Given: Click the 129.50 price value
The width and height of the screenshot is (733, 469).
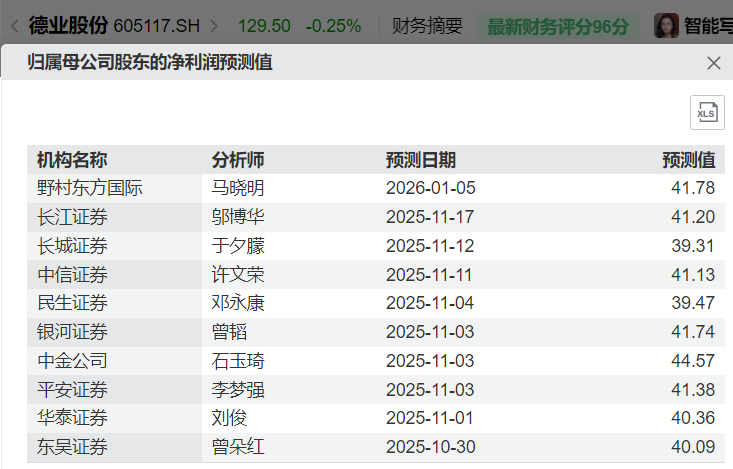Looking at the screenshot, I should click(x=264, y=26).
